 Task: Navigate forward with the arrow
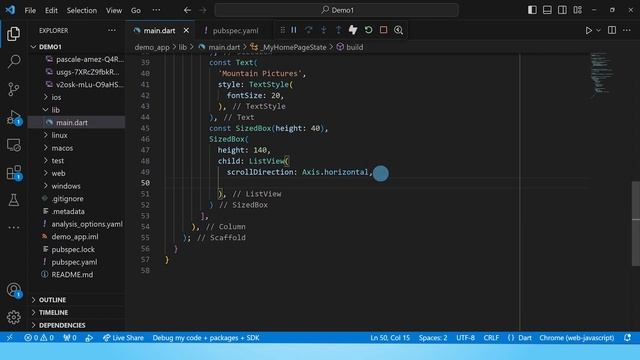tap(203, 10)
